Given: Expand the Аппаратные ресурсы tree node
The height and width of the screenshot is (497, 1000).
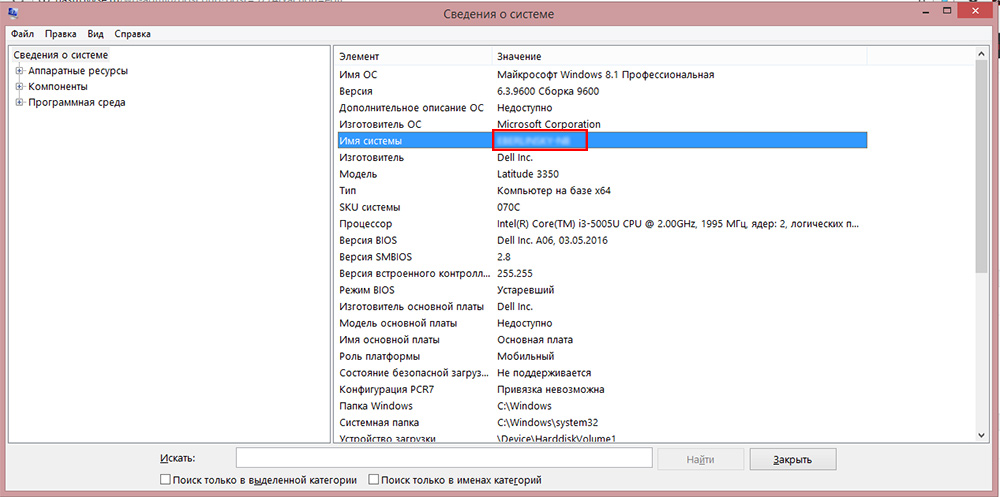Looking at the screenshot, I should point(19,71).
